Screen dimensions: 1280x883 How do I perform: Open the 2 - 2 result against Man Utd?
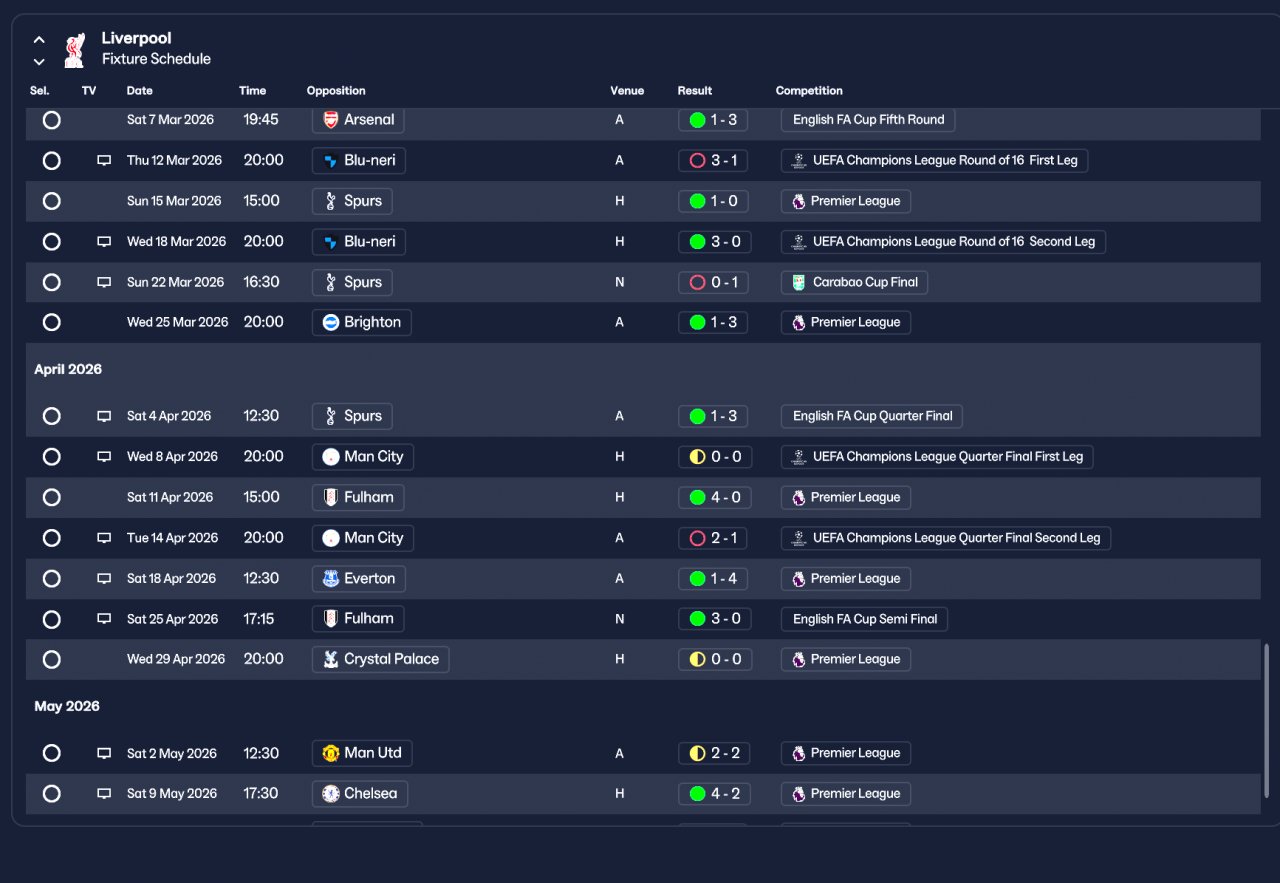pyautogui.click(x=715, y=753)
